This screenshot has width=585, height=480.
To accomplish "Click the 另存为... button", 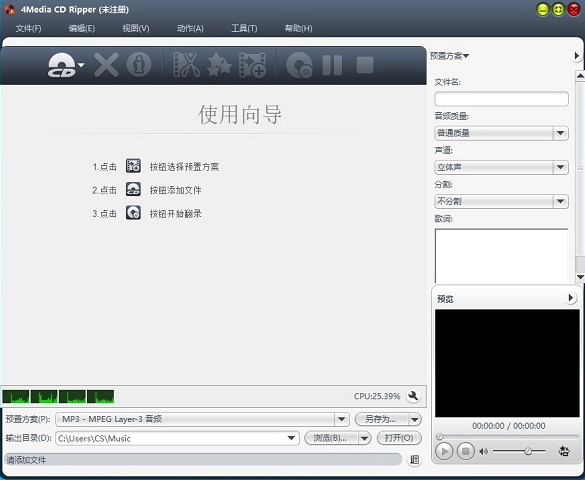I will tap(381, 419).
